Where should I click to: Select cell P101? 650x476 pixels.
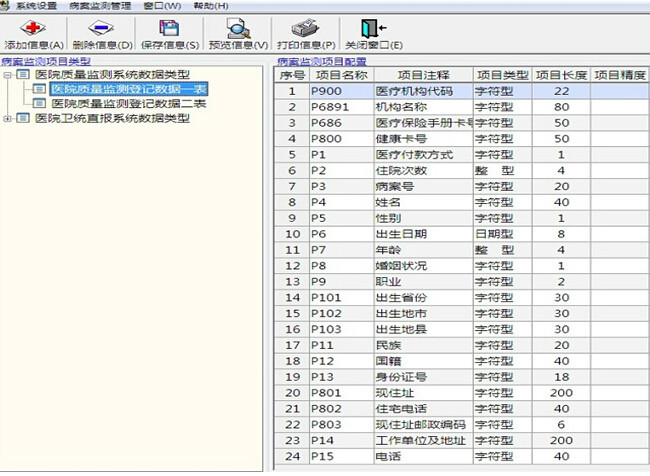tap(342, 297)
